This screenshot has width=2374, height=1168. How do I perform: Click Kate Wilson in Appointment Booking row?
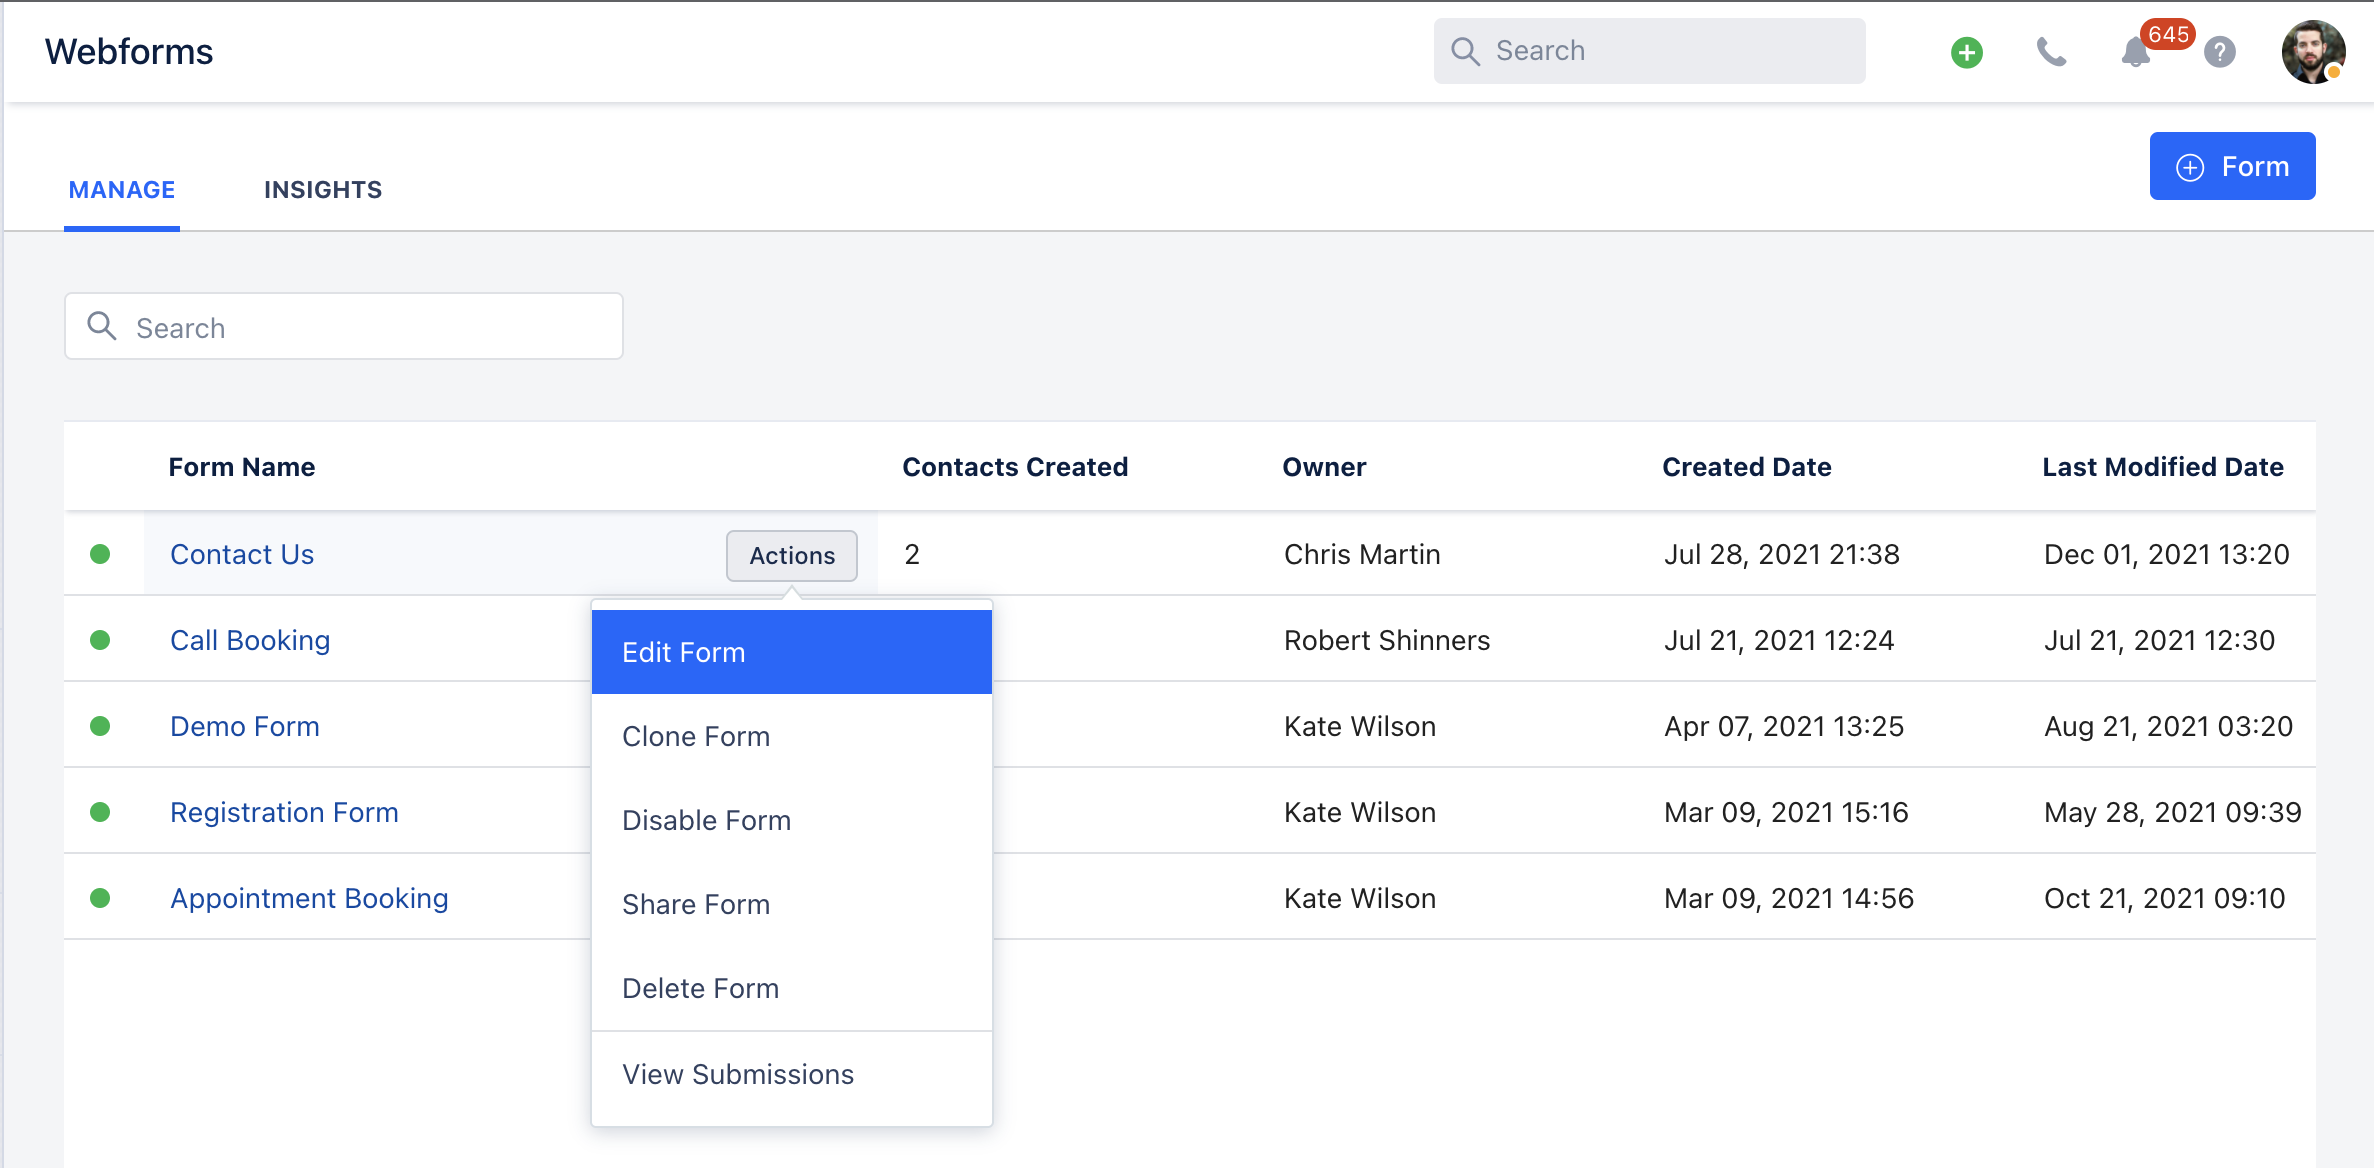click(x=1360, y=898)
